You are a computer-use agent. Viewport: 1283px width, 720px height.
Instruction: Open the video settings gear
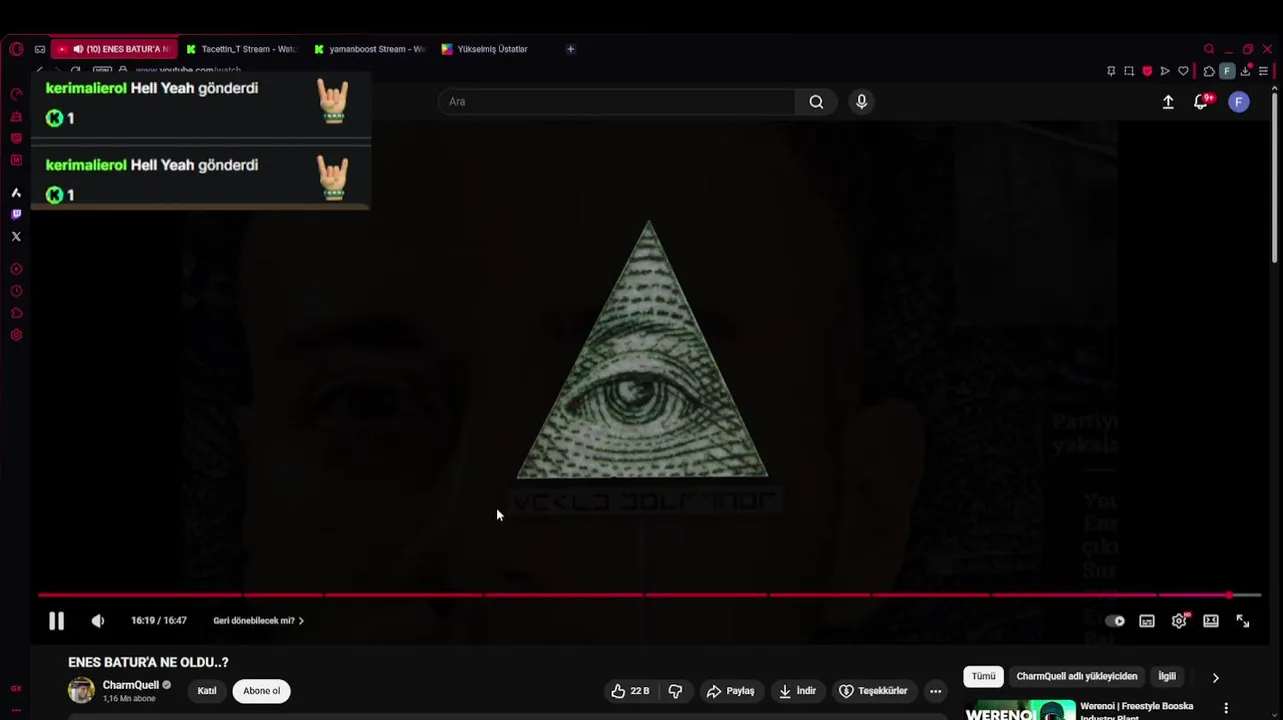click(x=1179, y=621)
